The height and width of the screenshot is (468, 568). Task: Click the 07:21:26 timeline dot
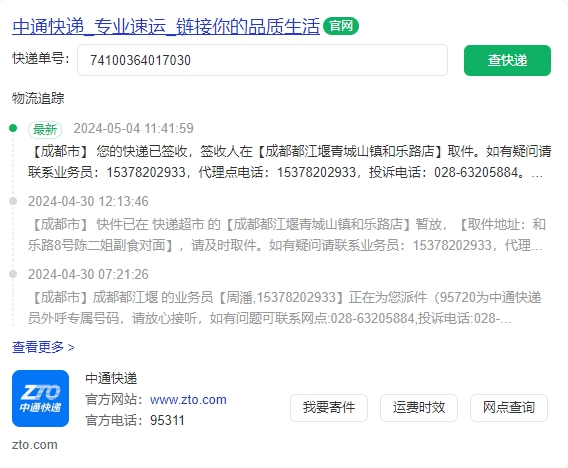(x=13, y=274)
